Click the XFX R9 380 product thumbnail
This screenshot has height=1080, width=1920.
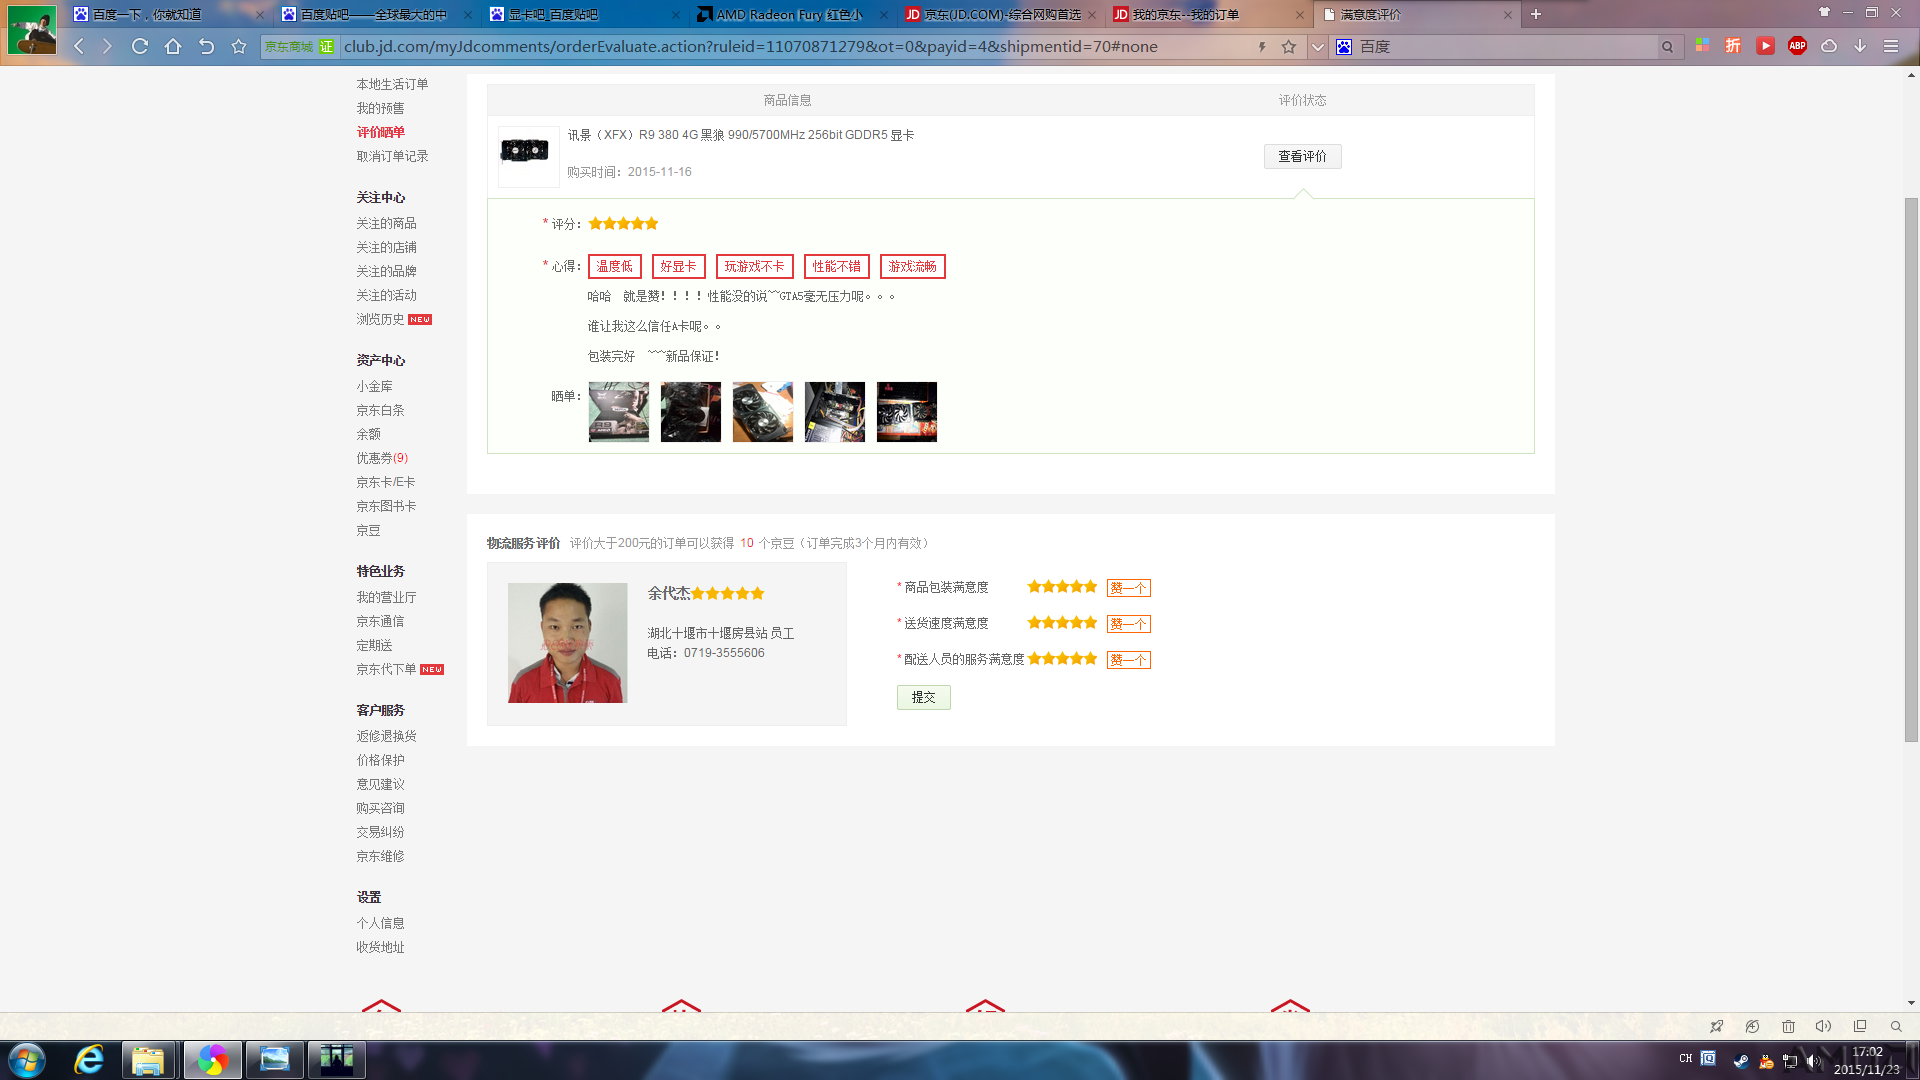pyautogui.click(x=528, y=156)
